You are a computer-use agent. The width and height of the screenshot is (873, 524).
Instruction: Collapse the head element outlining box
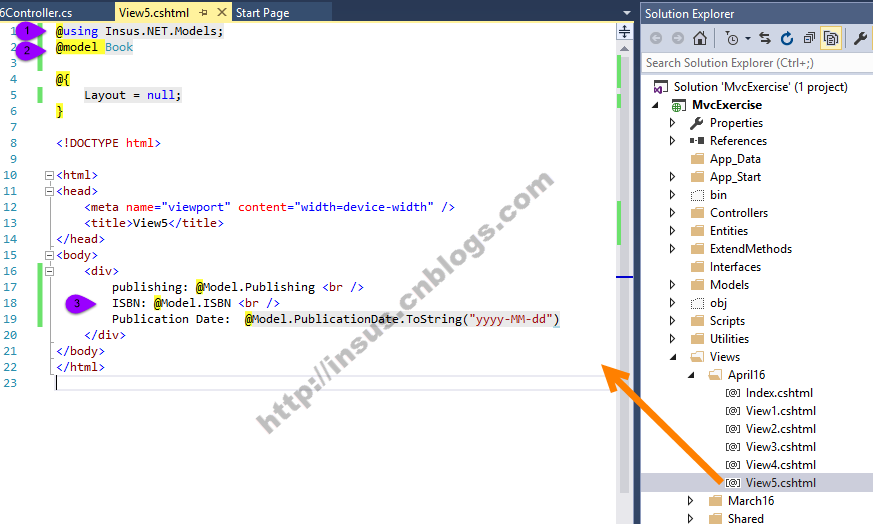tap(49, 191)
